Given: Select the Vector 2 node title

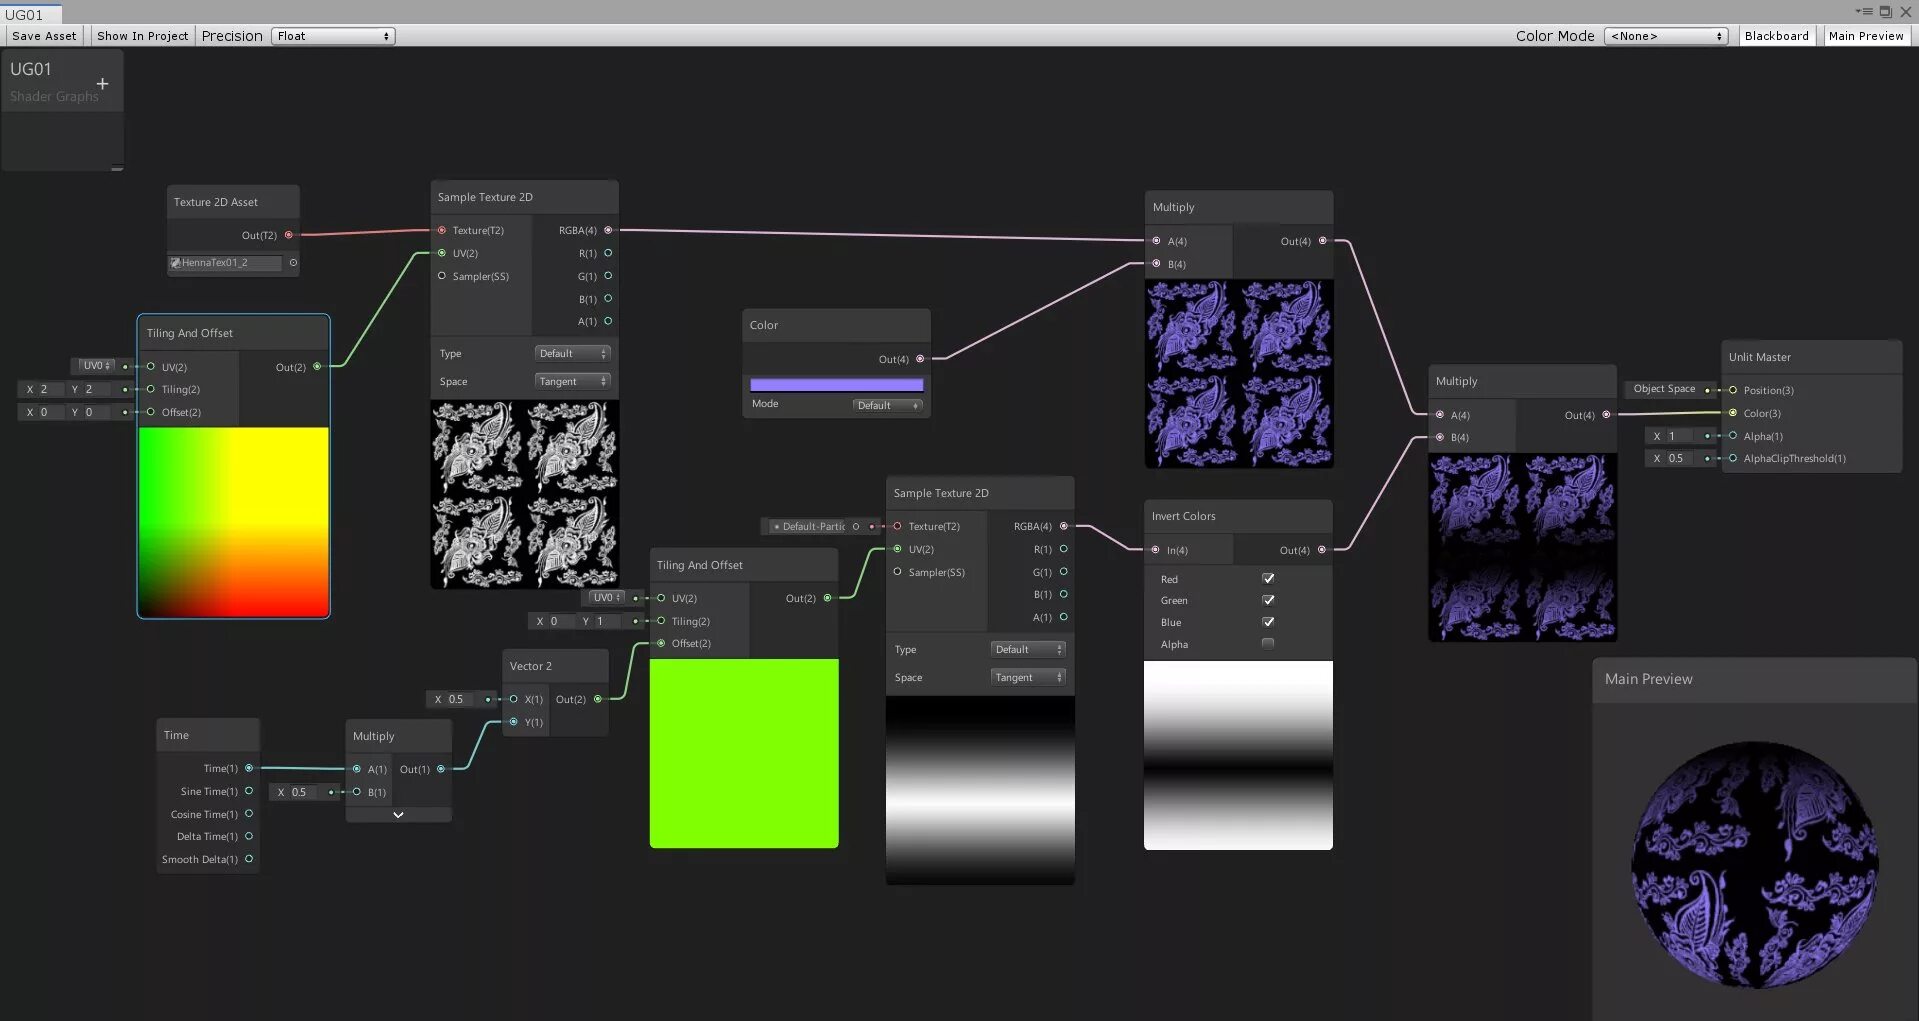Looking at the screenshot, I should 530,666.
